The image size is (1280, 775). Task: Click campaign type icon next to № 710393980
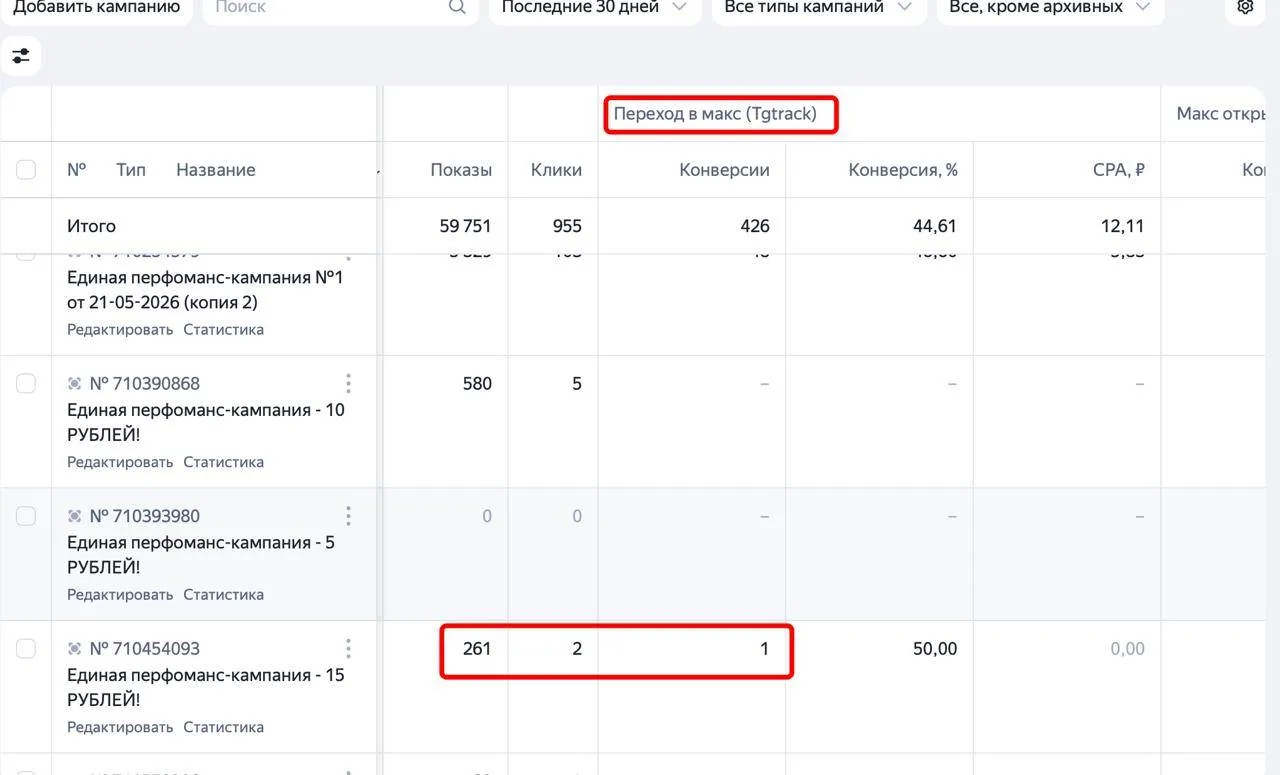click(x=74, y=516)
